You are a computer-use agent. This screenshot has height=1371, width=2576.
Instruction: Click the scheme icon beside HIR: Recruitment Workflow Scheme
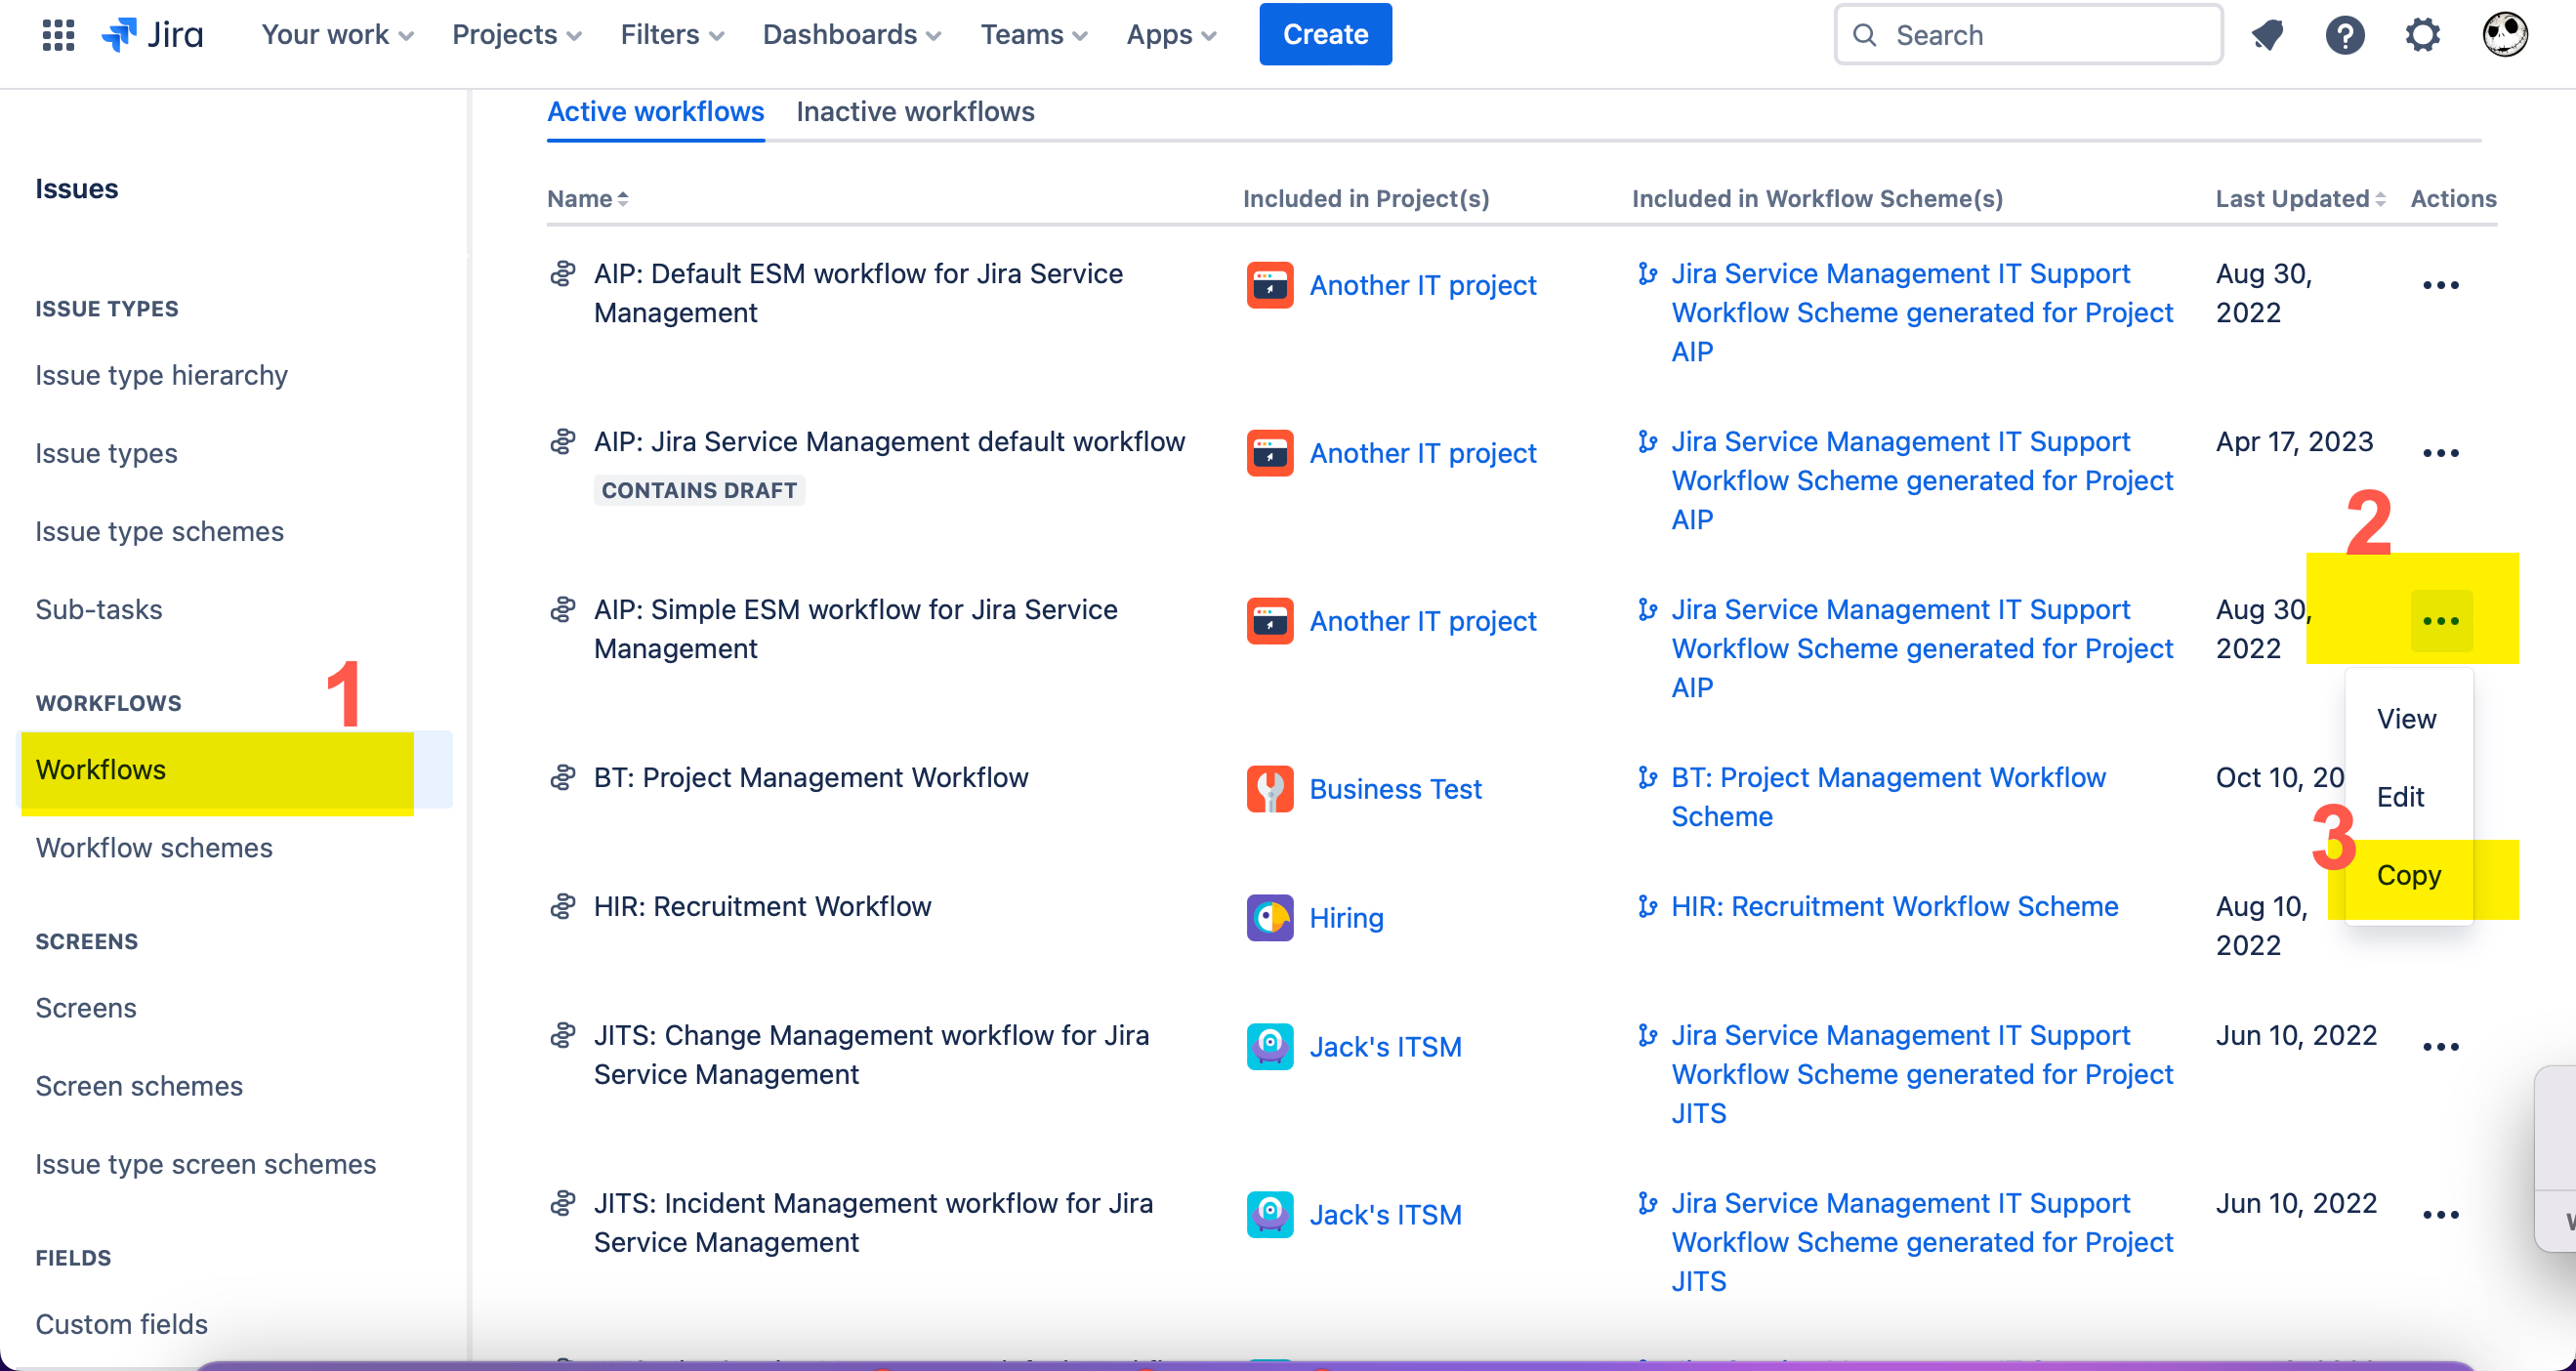tap(1647, 906)
